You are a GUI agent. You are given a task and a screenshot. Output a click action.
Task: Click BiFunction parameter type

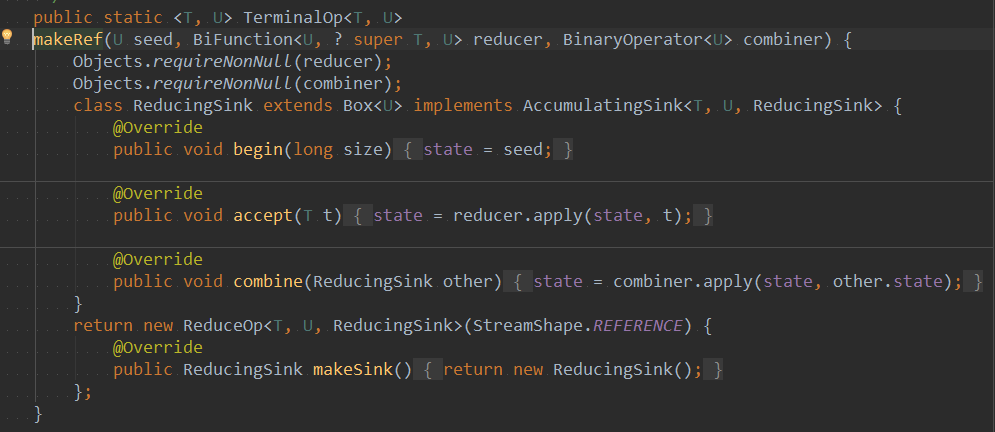(x=243, y=39)
